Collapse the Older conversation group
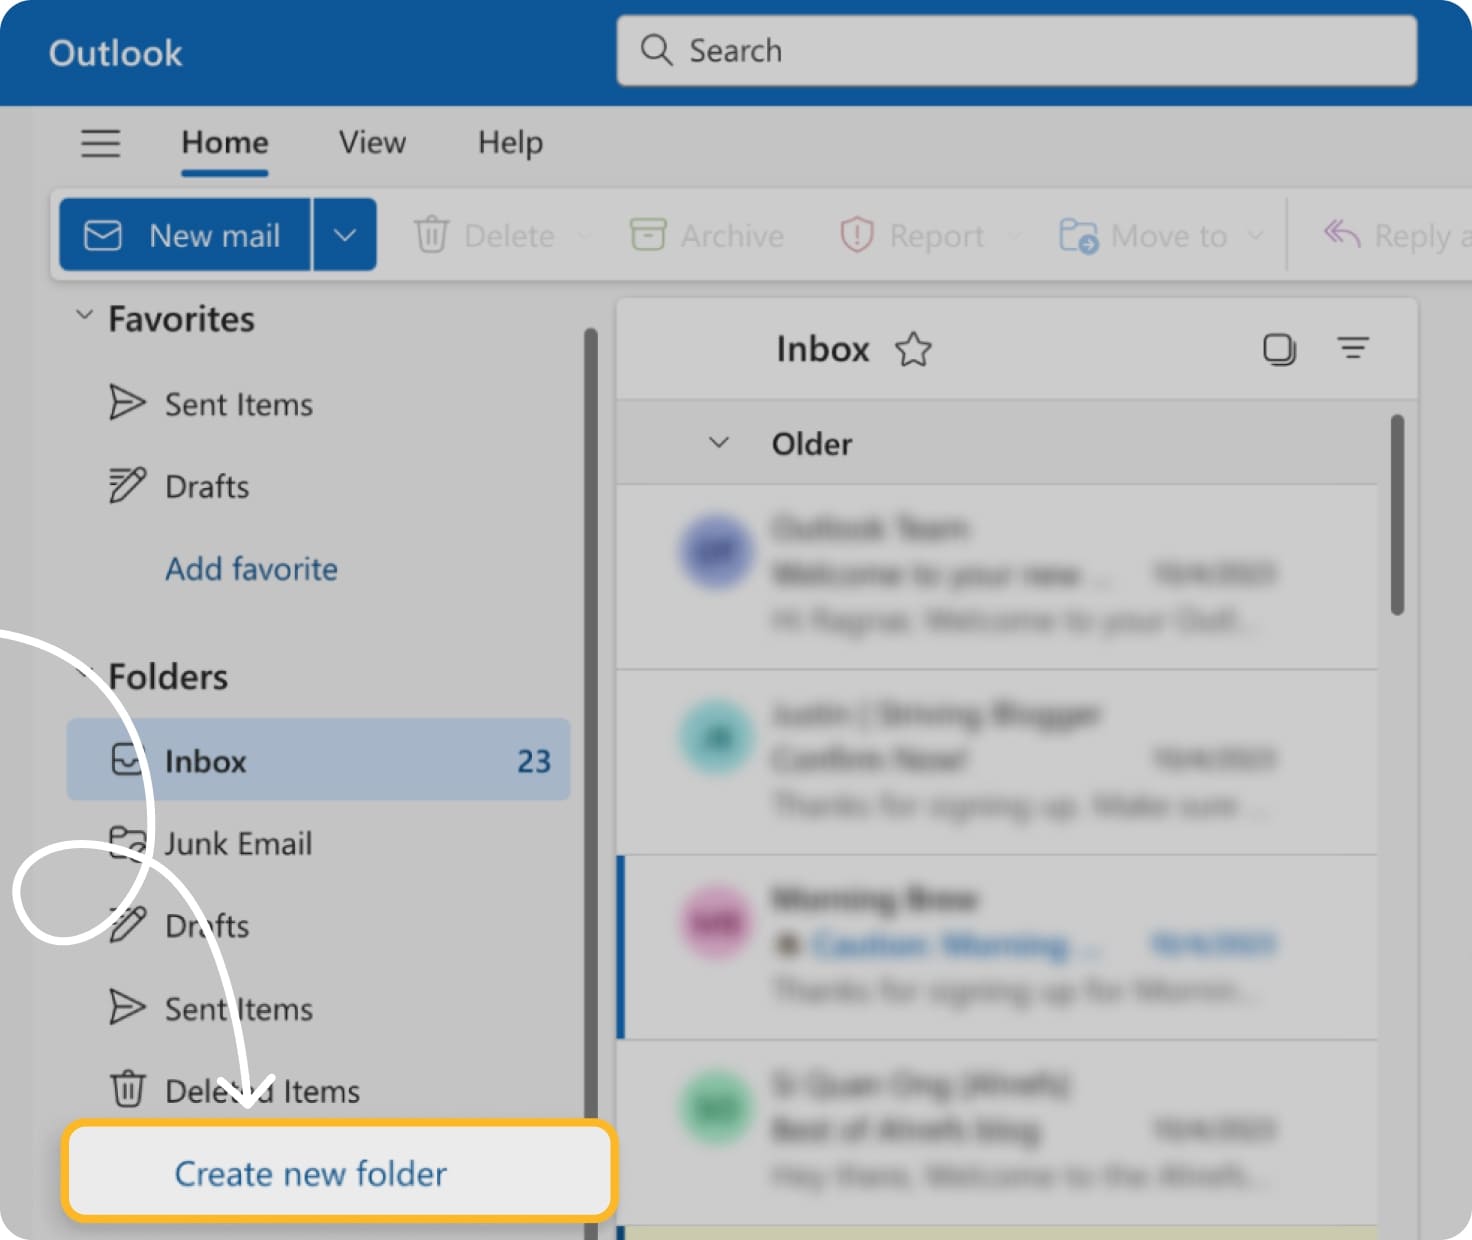The image size is (1472, 1240). pos(718,443)
